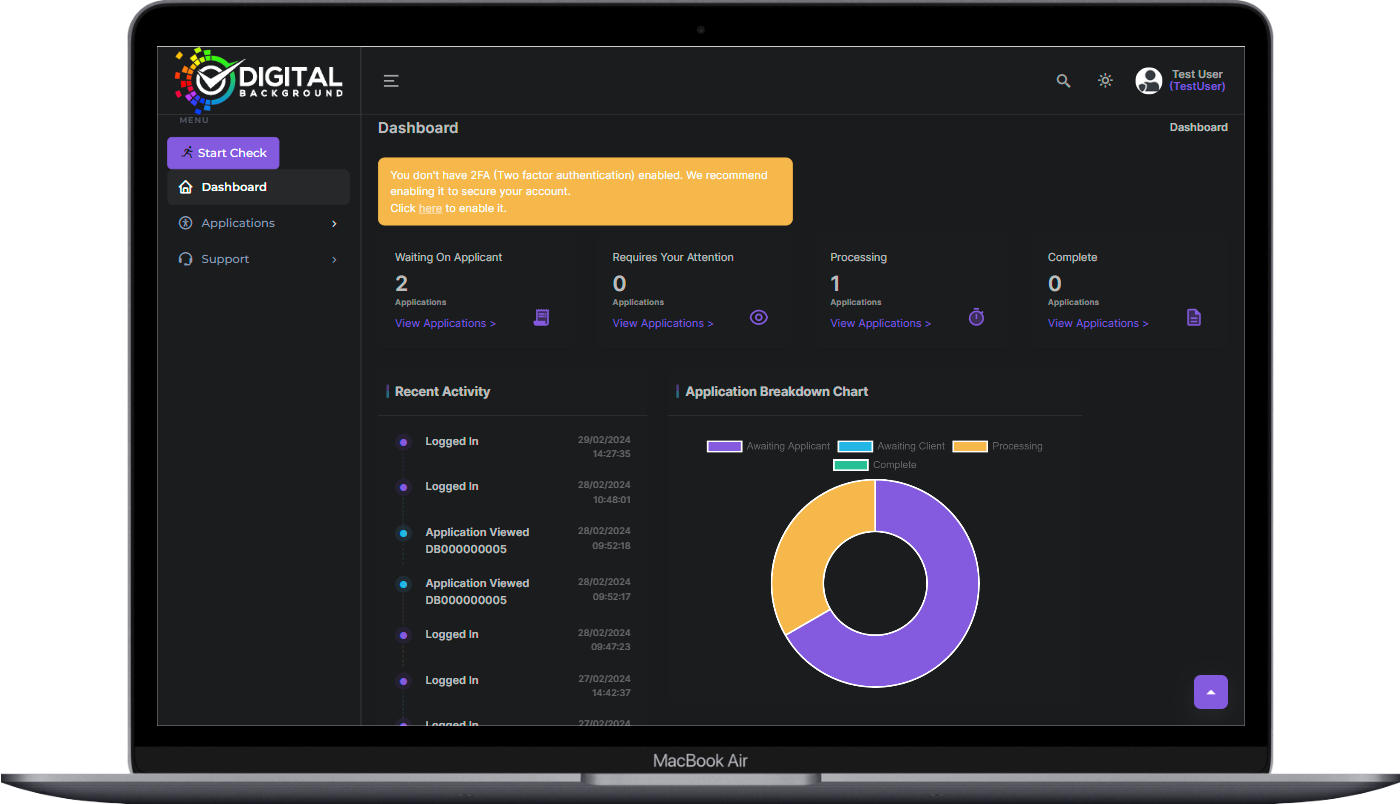Viewport: 1400px width, 804px height.
Task: Click the document icon in Waiting On Applicant
Action: pyautogui.click(x=541, y=317)
